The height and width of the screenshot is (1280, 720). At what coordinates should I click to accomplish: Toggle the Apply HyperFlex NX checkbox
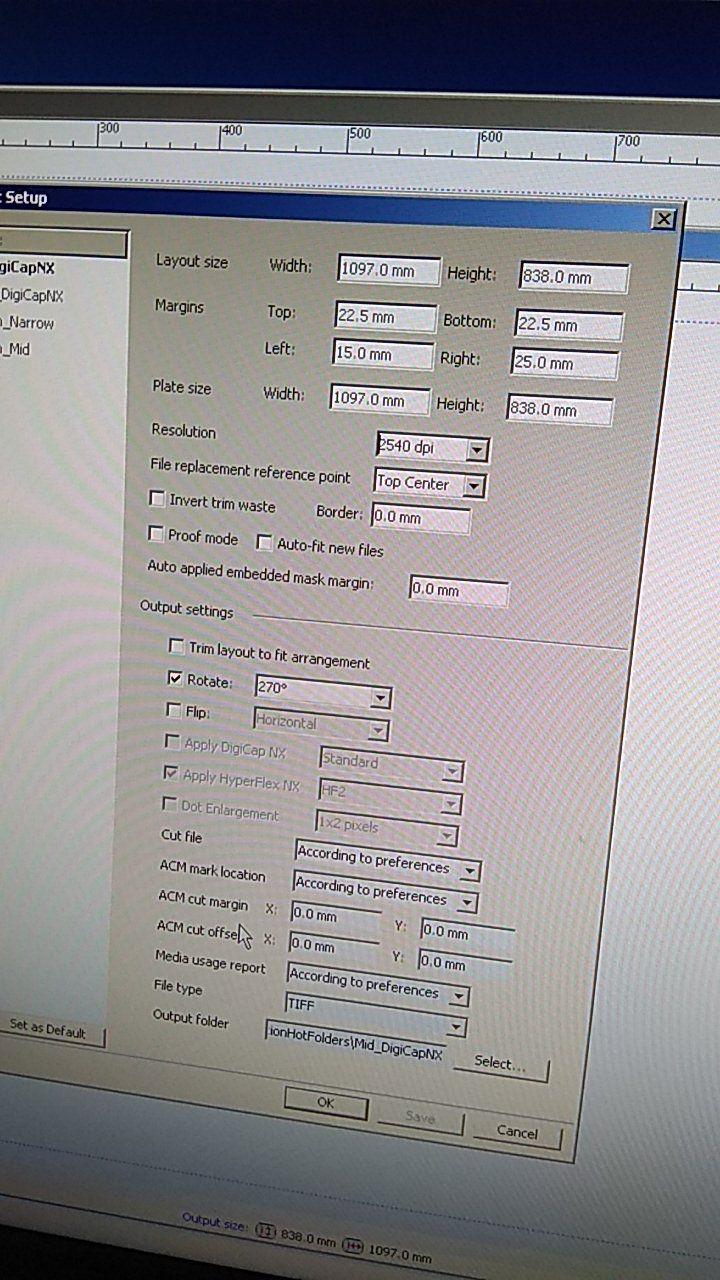(x=171, y=774)
